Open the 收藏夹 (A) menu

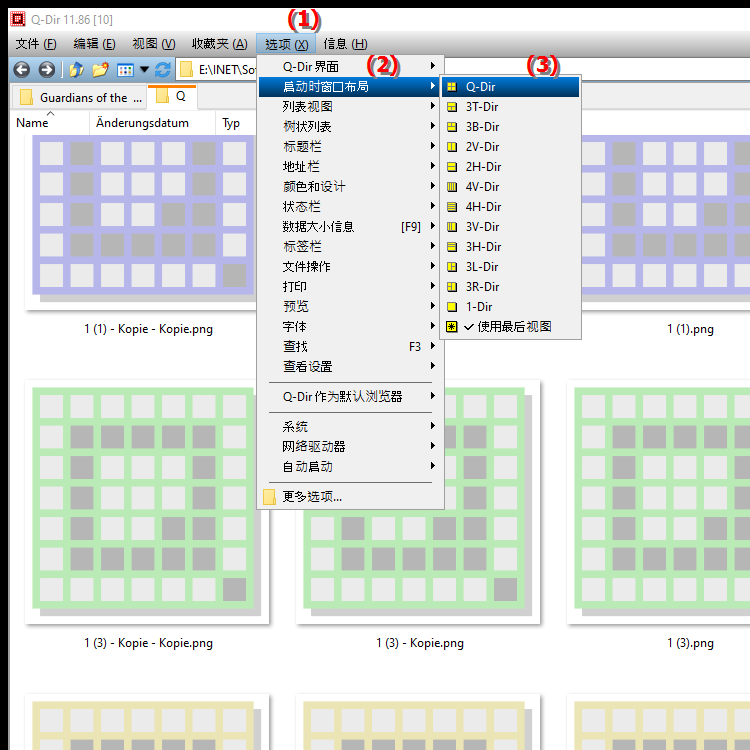coord(220,44)
